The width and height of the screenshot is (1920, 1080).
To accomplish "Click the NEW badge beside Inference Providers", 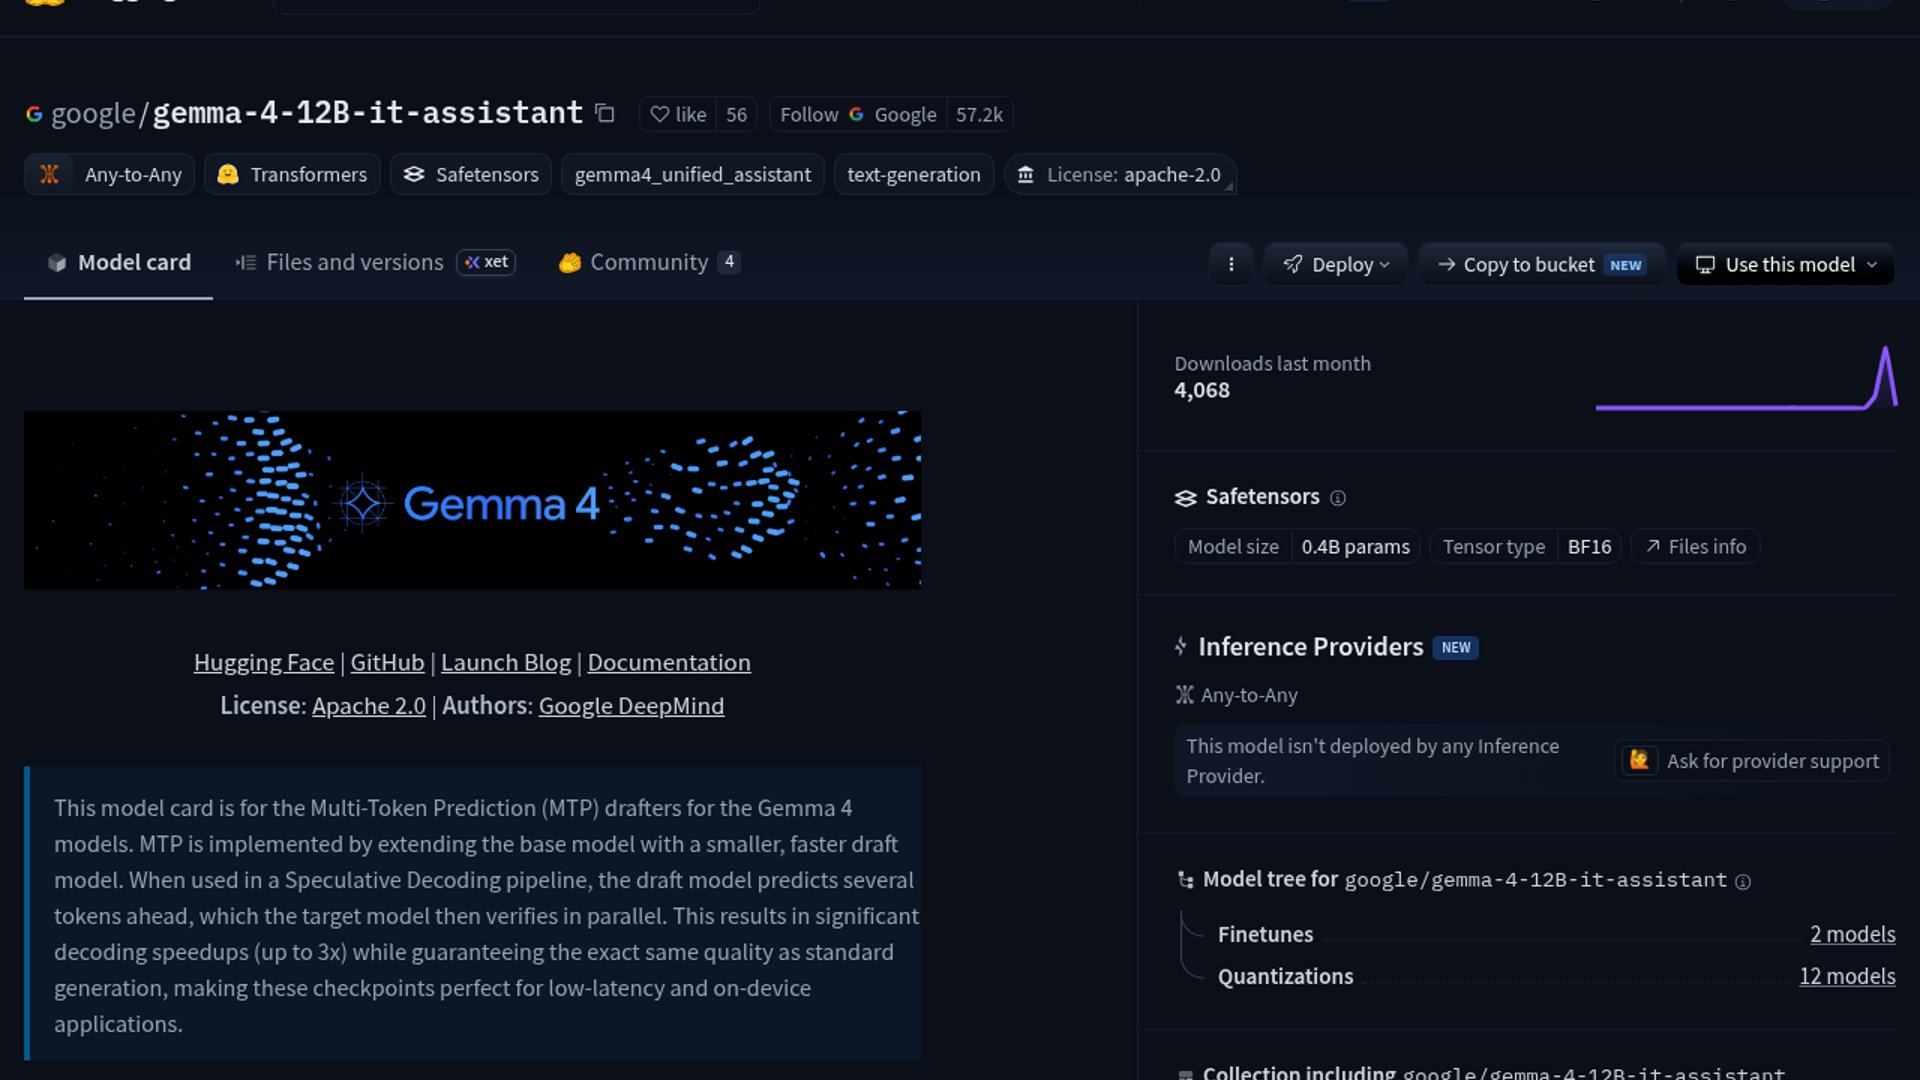I will click(x=1456, y=647).
